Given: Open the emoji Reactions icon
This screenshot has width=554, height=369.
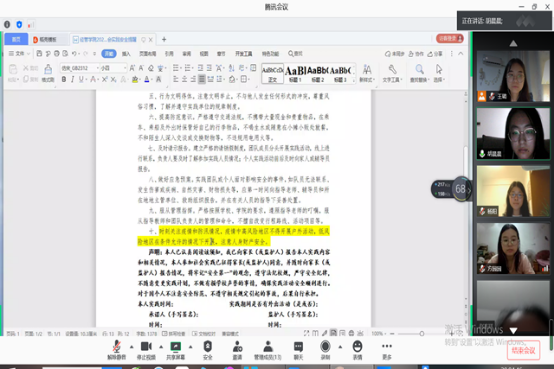Looking at the screenshot, I should pyautogui.click(x=358, y=350).
